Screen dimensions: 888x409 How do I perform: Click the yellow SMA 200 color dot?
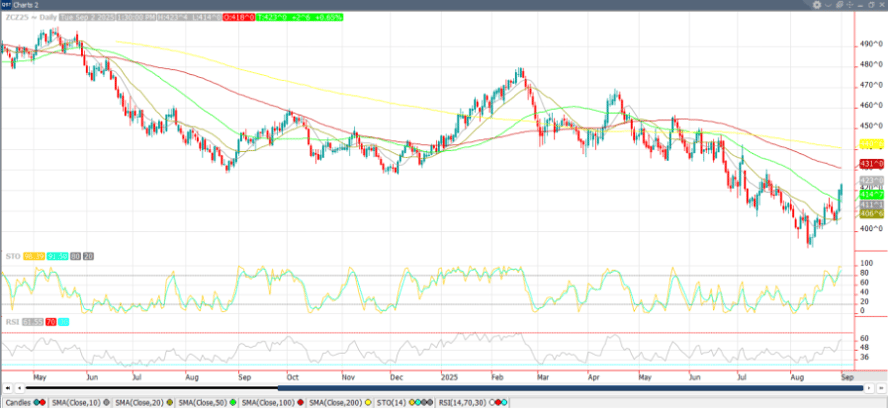click(x=368, y=402)
